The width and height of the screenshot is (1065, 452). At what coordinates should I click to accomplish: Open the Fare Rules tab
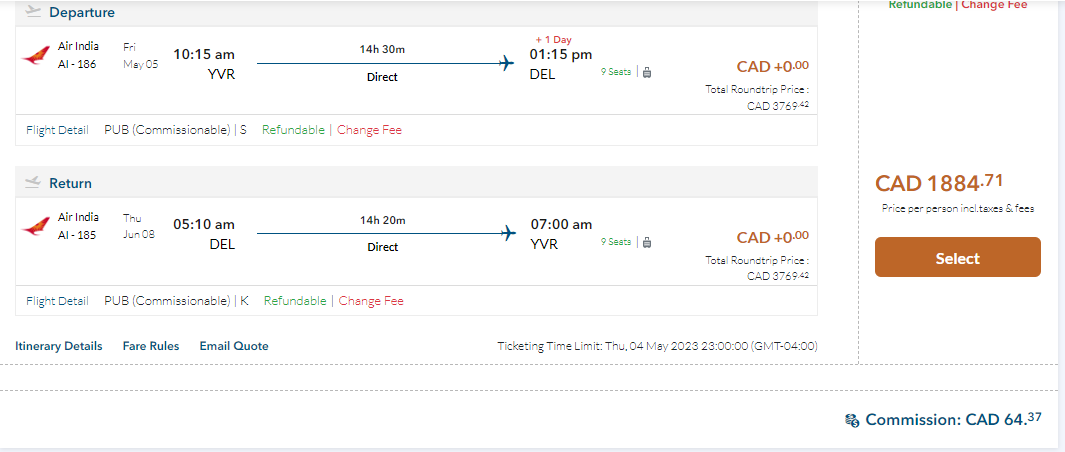click(x=151, y=346)
